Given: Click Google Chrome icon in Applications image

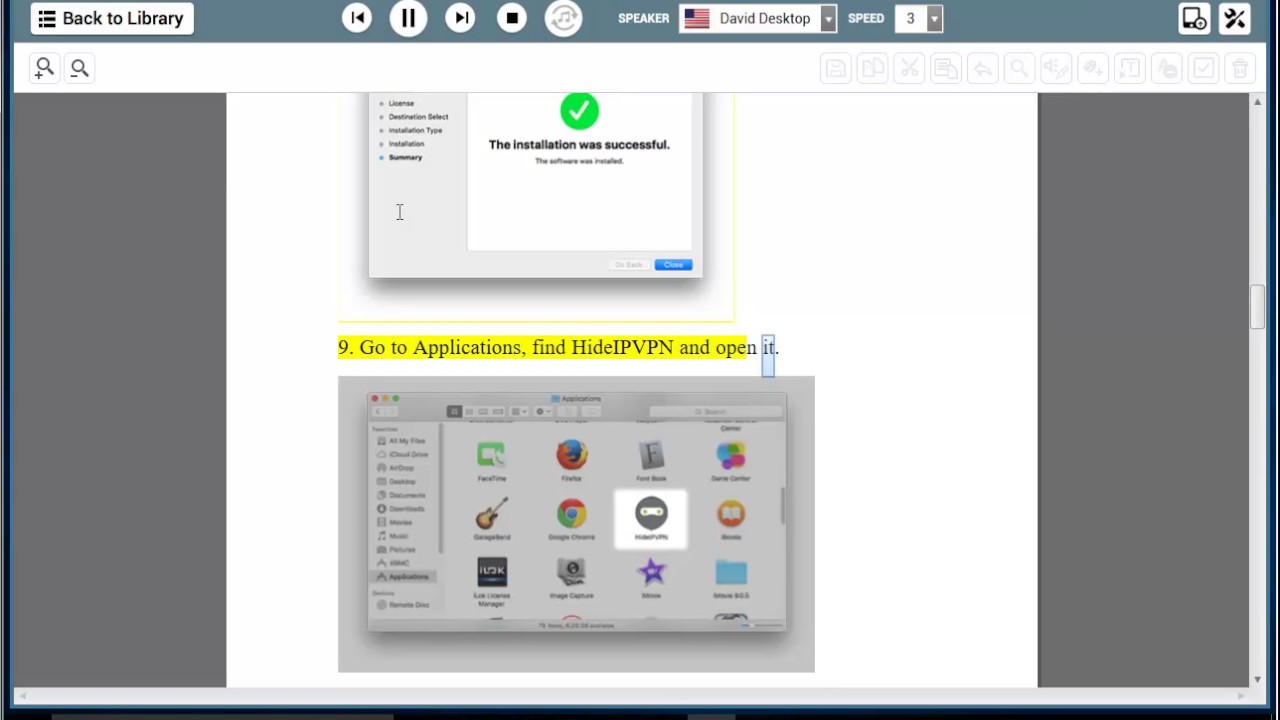Looking at the screenshot, I should click(x=572, y=514).
